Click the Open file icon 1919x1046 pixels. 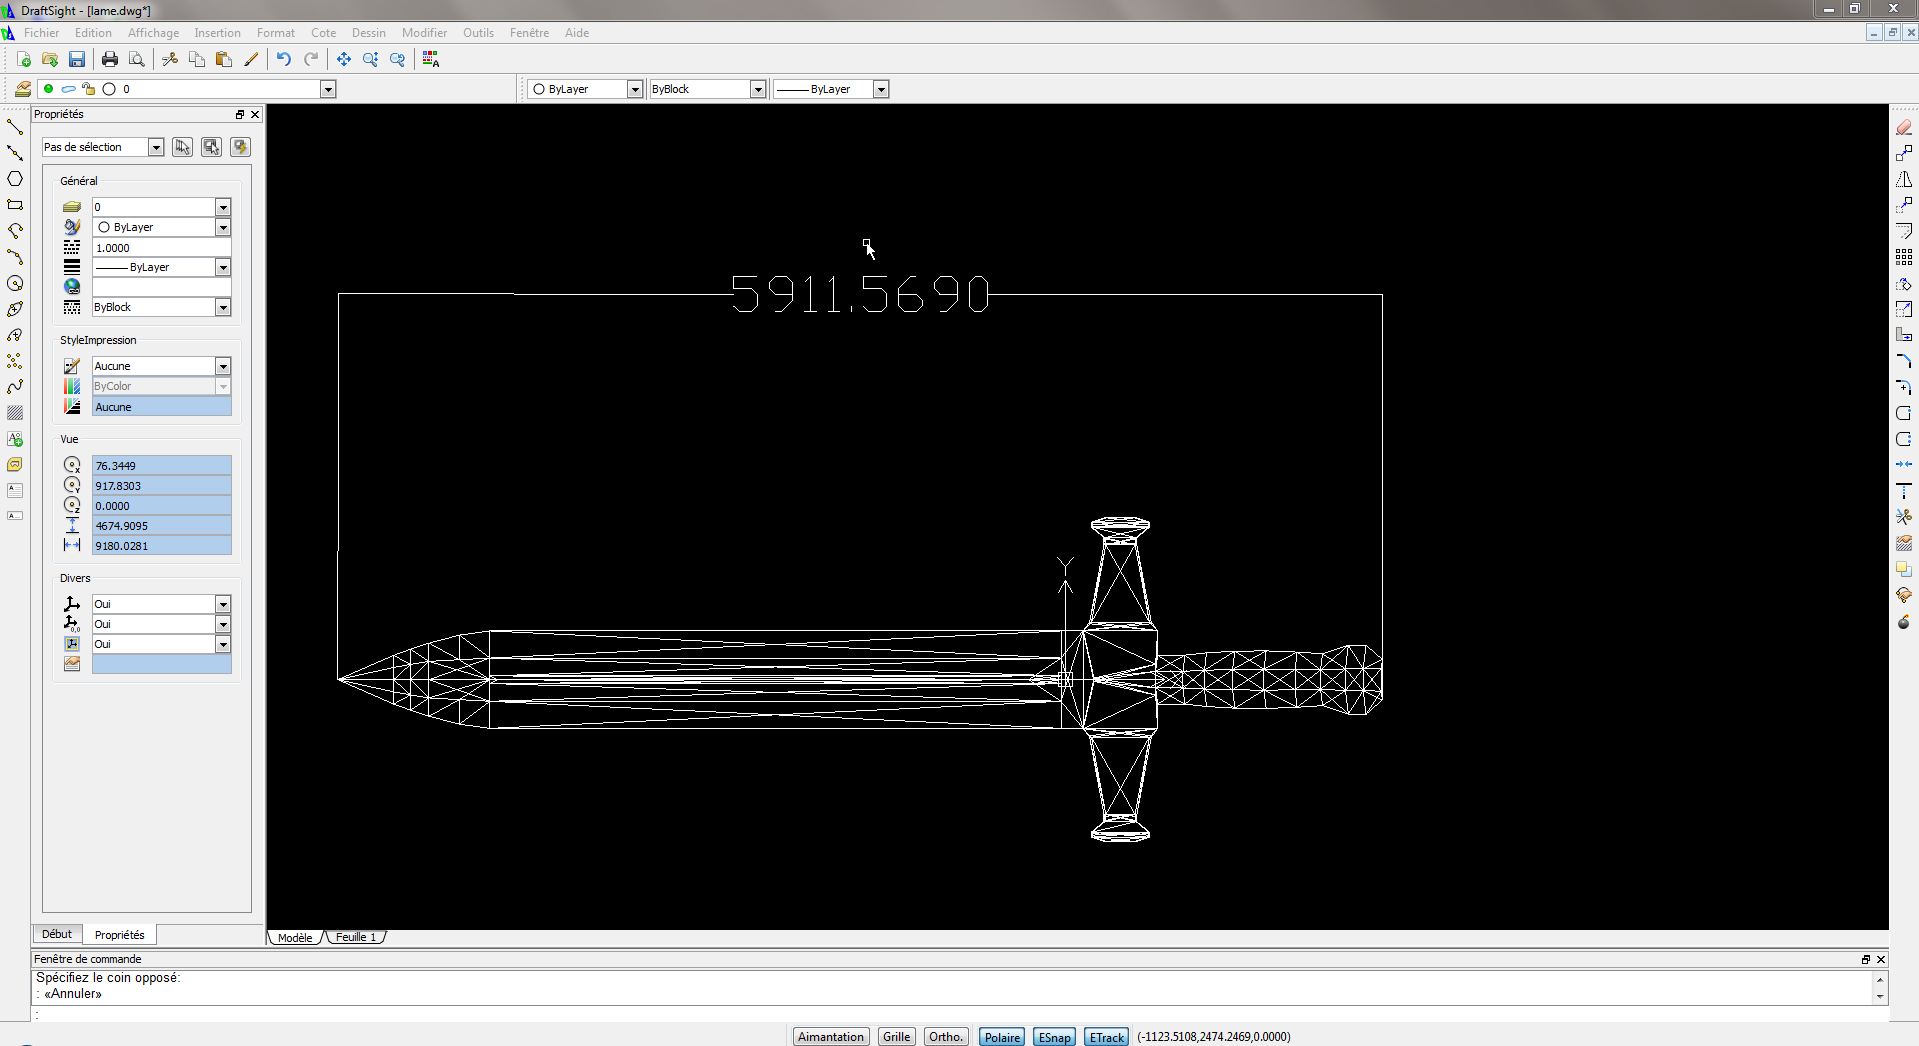[x=50, y=60]
